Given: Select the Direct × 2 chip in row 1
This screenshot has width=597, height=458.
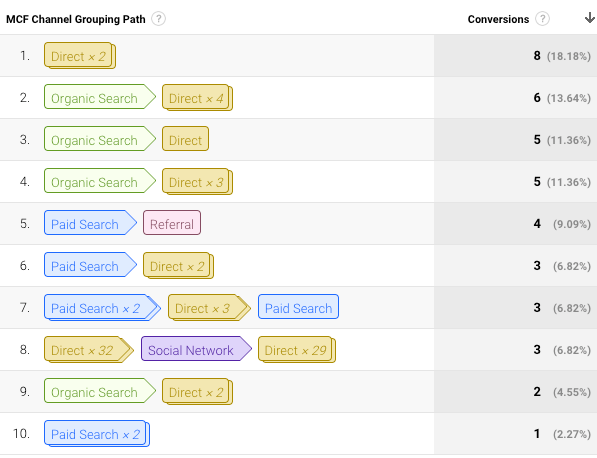Looking at the screenshot, I should (80, 56).
